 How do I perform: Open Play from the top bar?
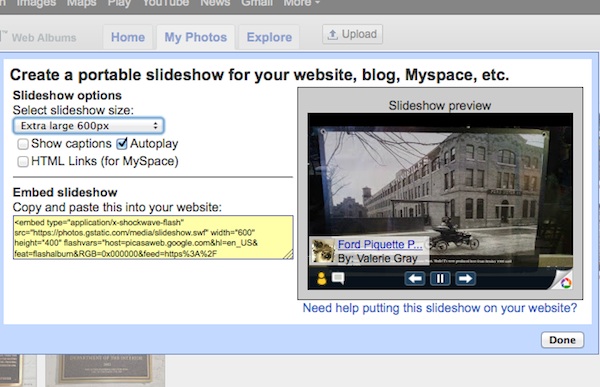119,3
